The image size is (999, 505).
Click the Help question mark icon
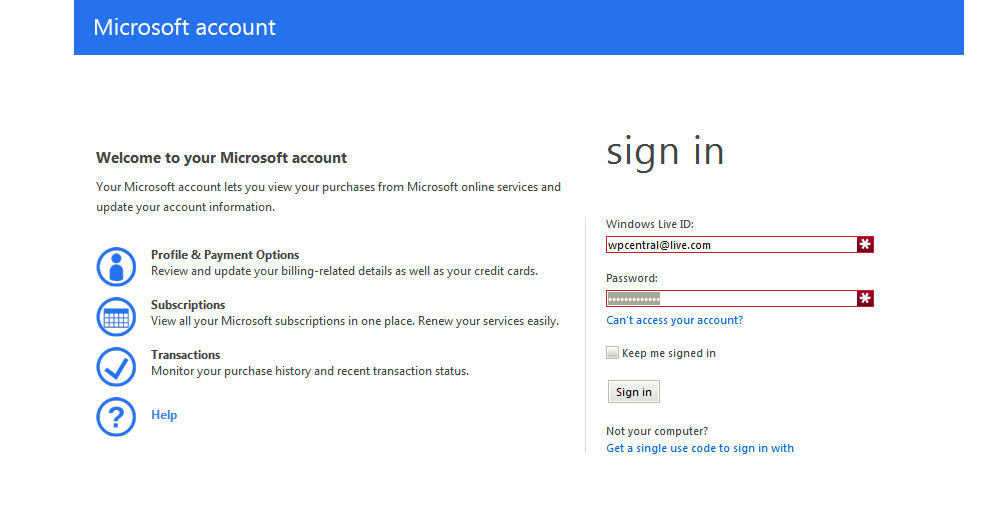pos(116,416)
